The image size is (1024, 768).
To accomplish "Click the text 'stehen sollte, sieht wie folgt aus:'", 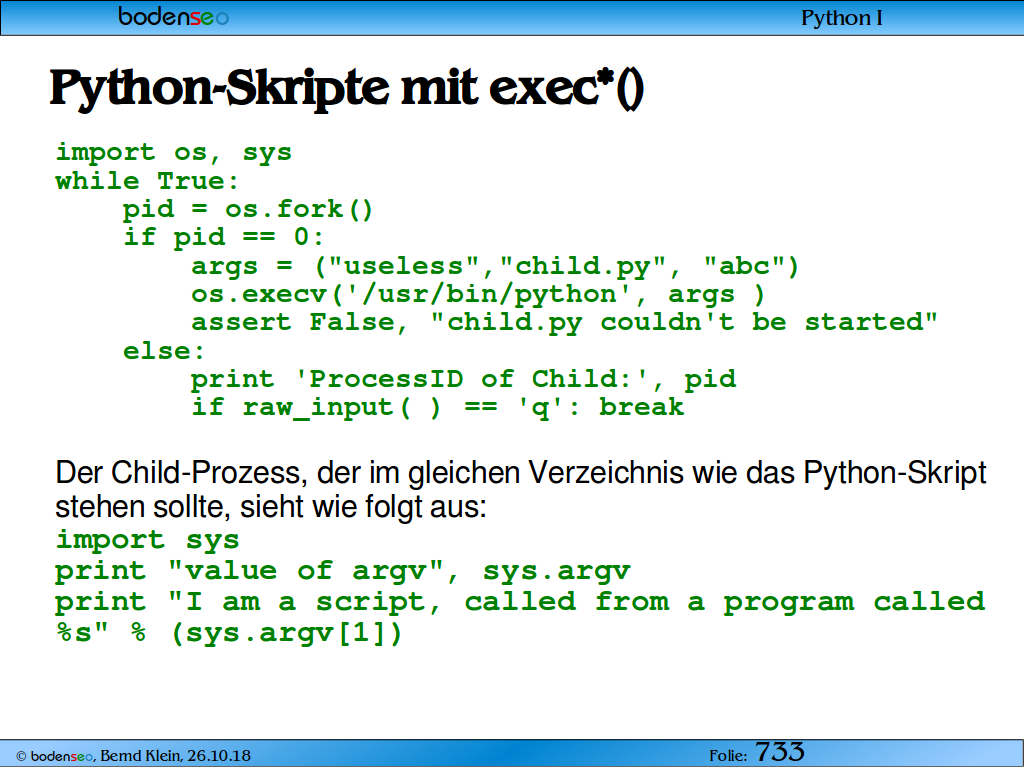I will (271, 507).
